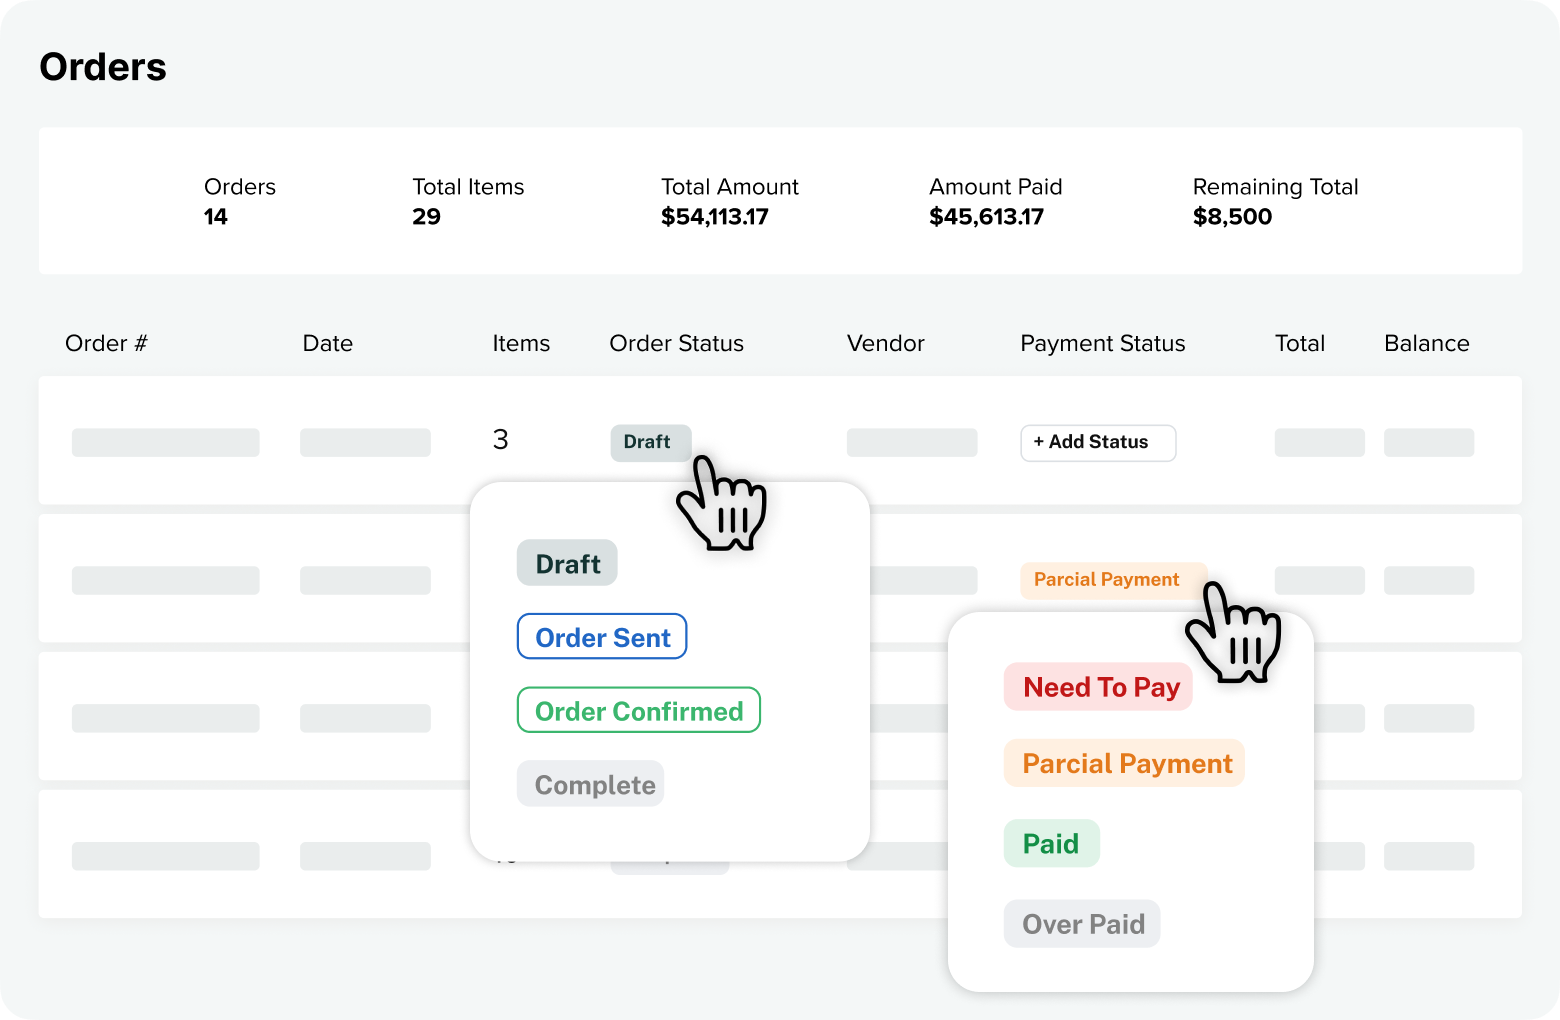Select Complete from the status dropdown
Viewport: 1560px width, 1020px height.
click(x=590, y=784)
